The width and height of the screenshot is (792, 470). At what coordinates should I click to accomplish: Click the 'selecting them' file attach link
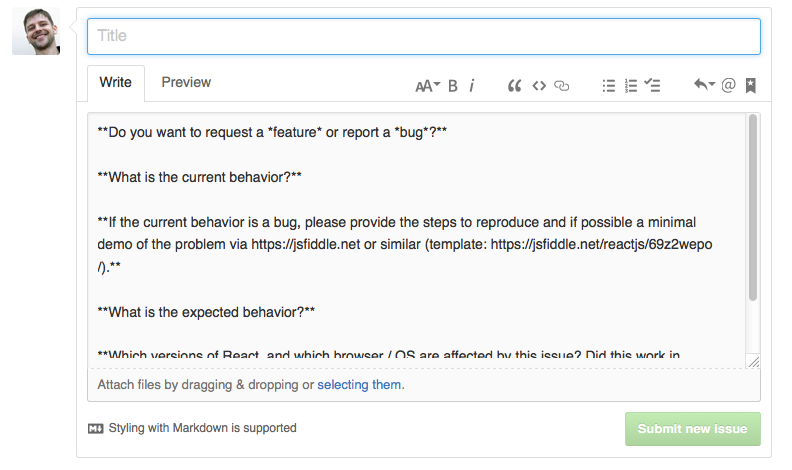pyautogui.click(x=360, y=385)
